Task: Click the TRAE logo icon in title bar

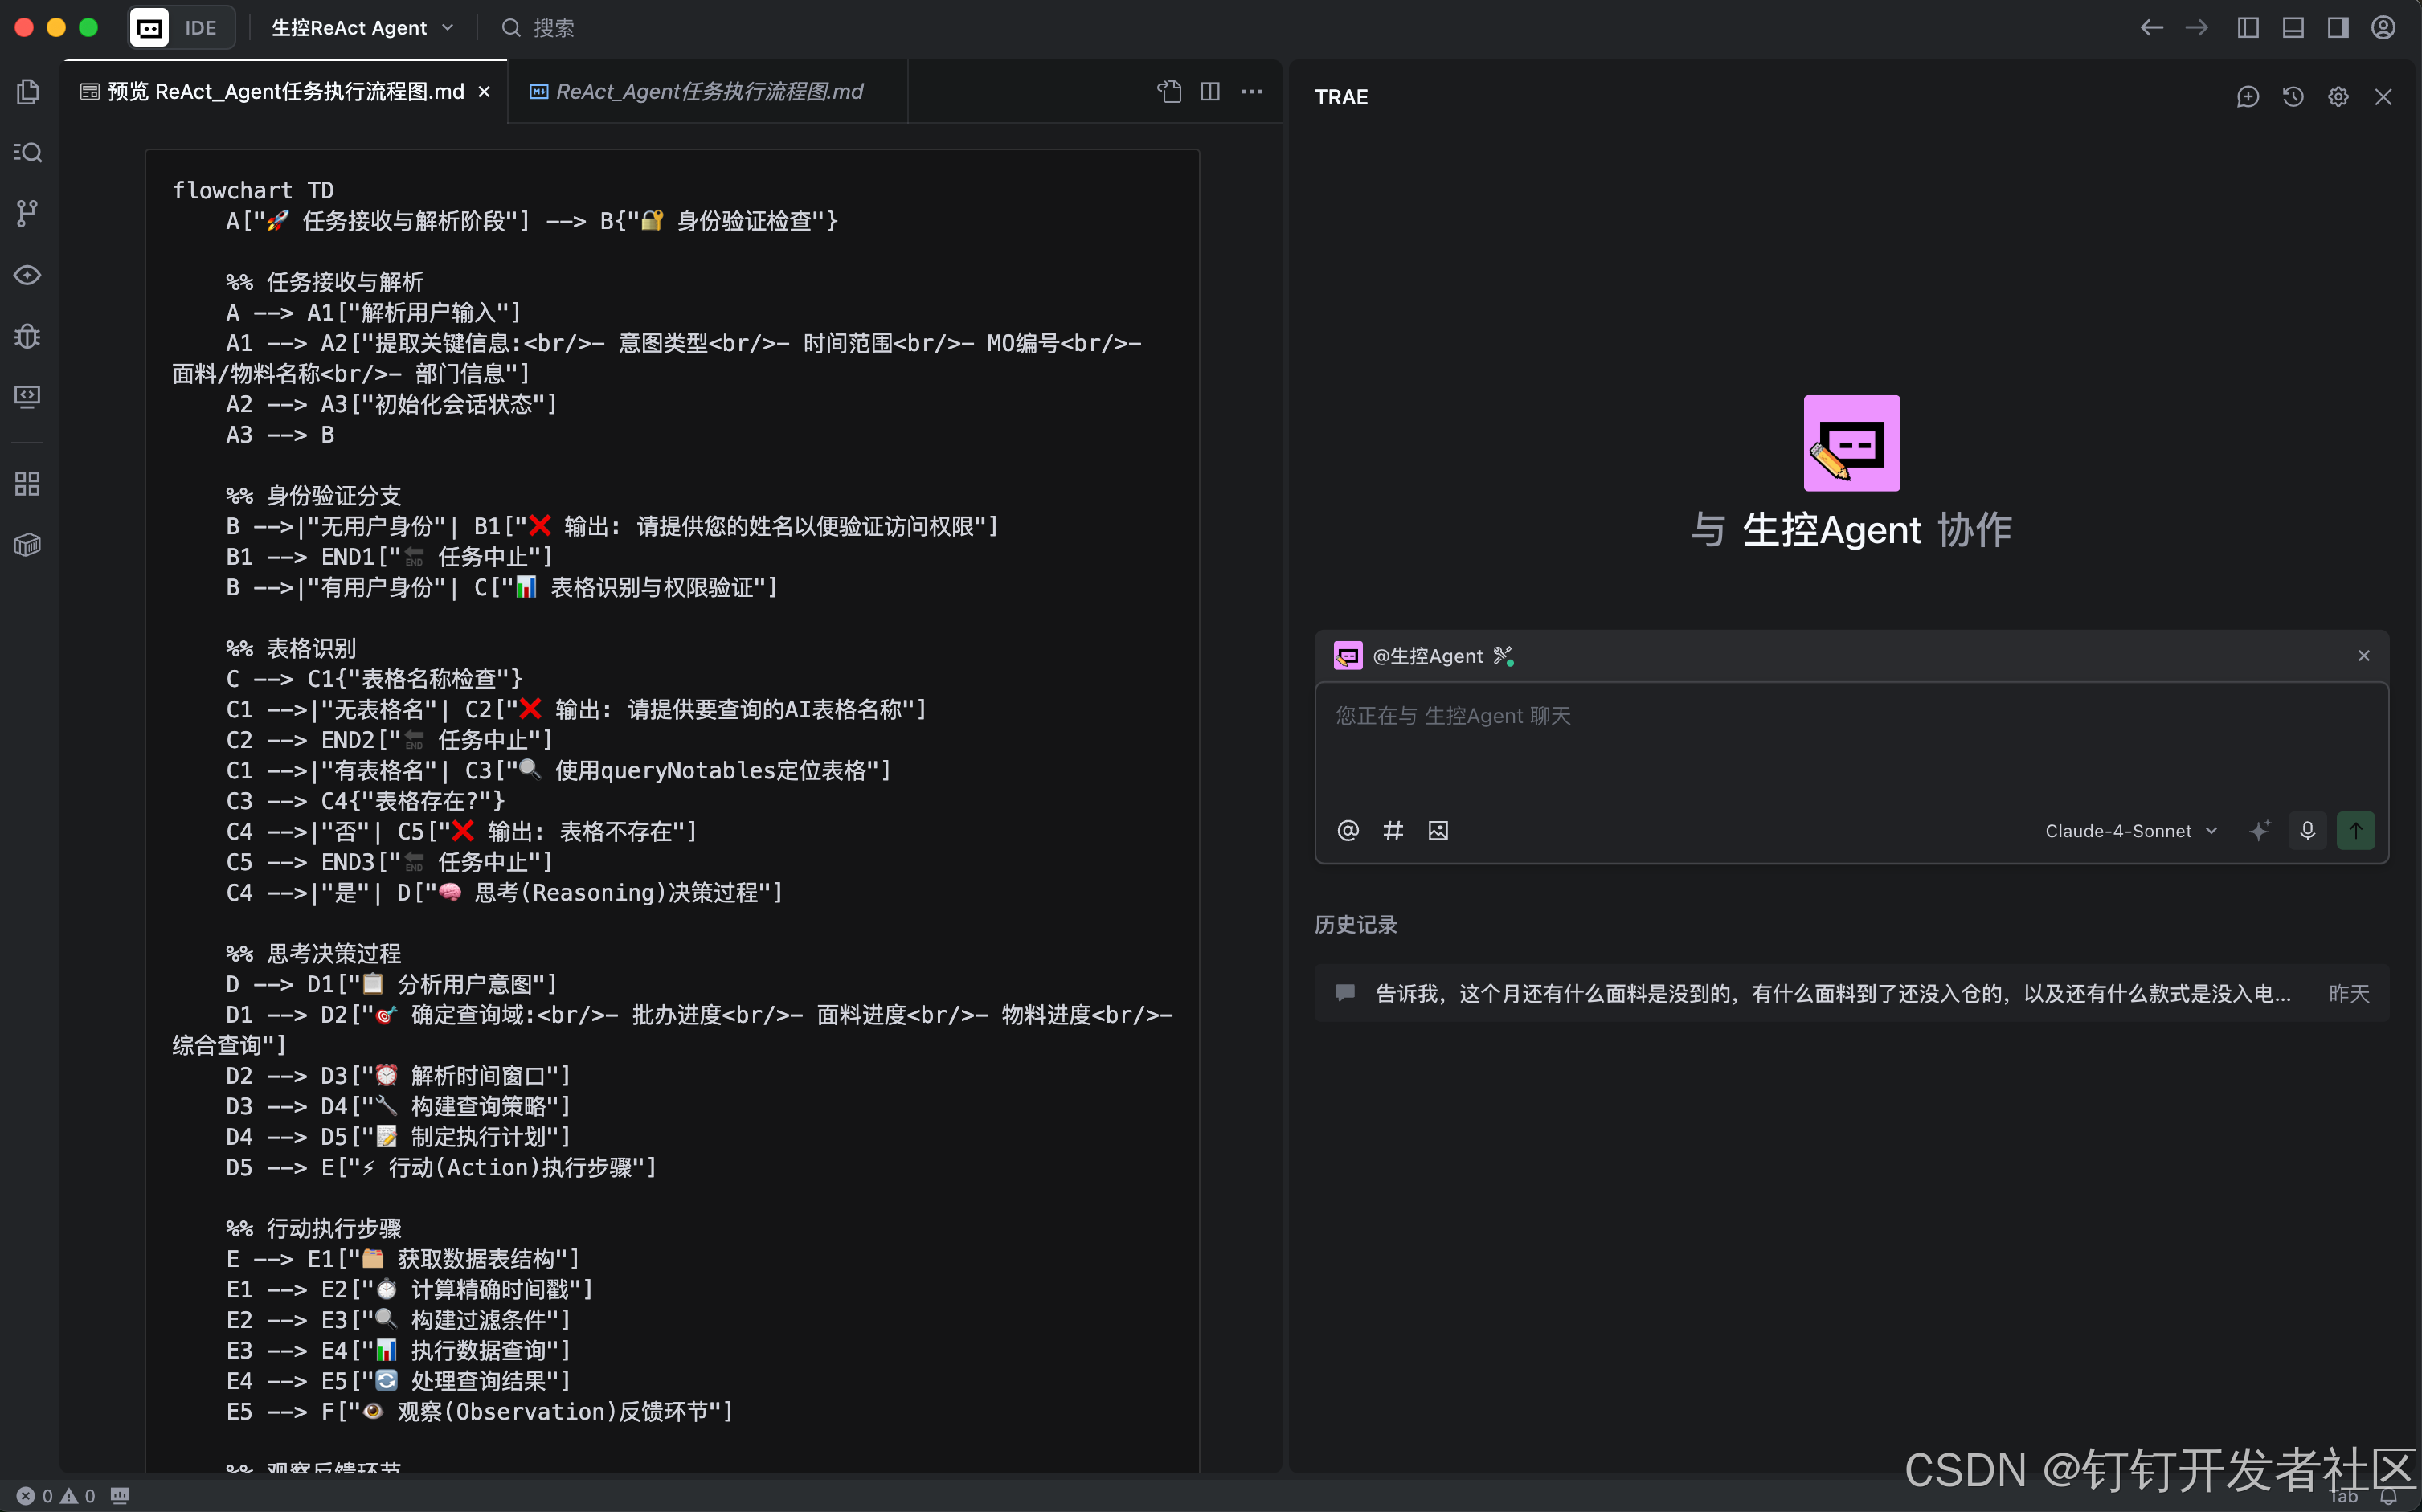Action: (150, 27)
